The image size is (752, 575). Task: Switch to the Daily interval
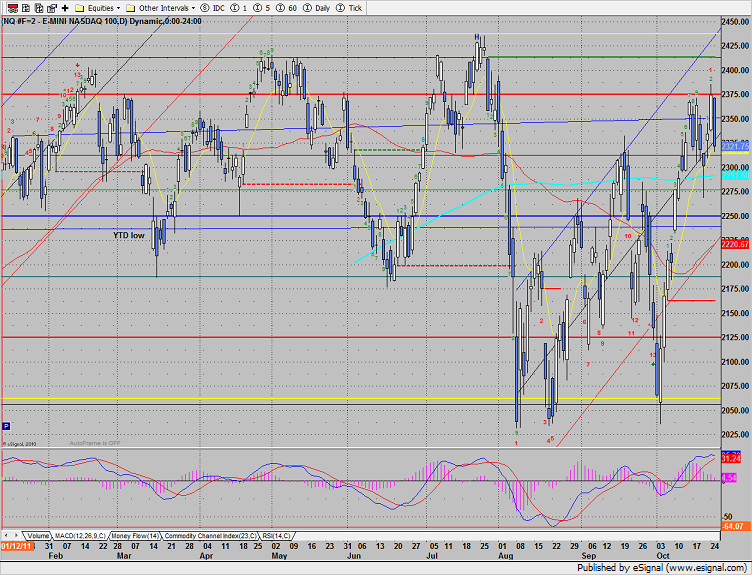pyautogui.click(x=317, y=8)
